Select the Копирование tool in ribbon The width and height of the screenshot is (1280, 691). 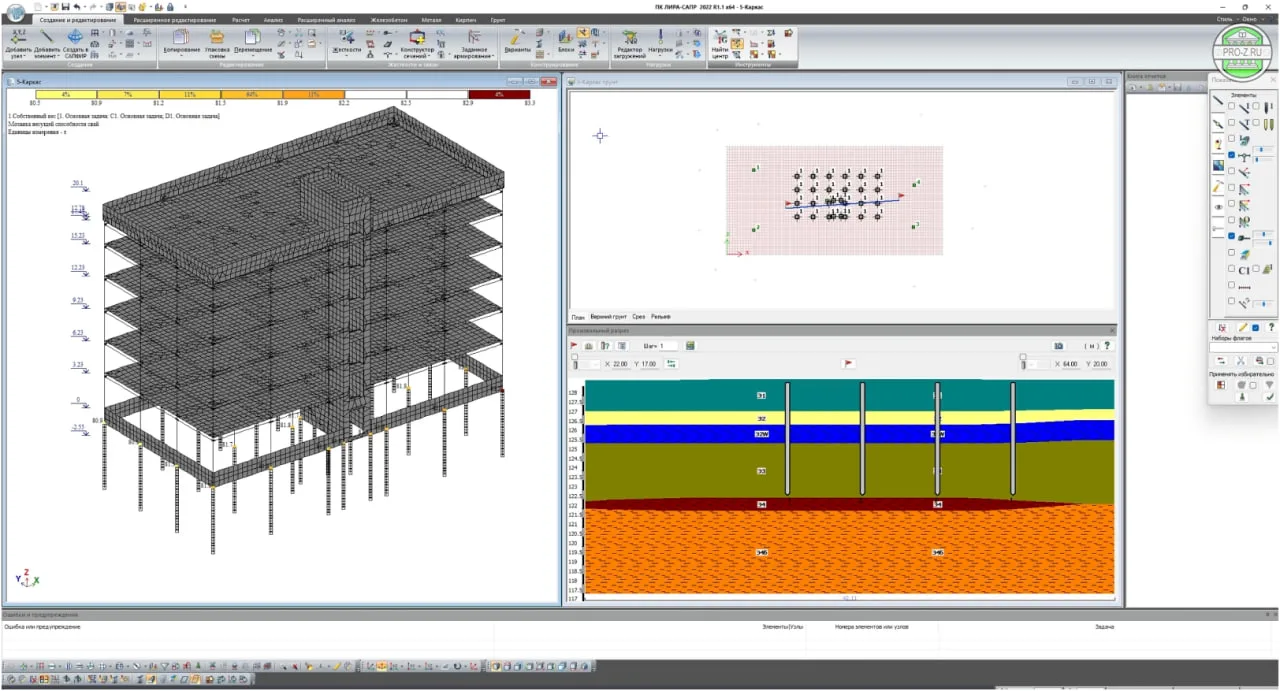pos(180,38)
